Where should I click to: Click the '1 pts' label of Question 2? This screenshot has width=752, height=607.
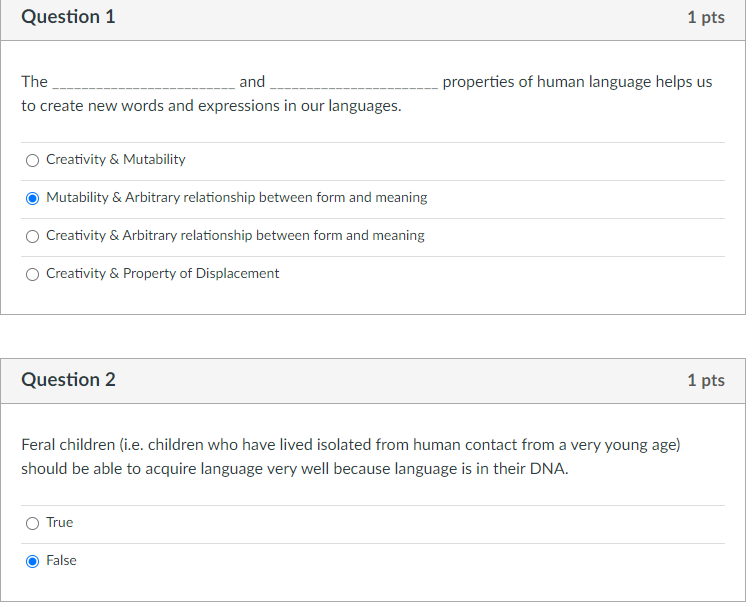[705, 380]
